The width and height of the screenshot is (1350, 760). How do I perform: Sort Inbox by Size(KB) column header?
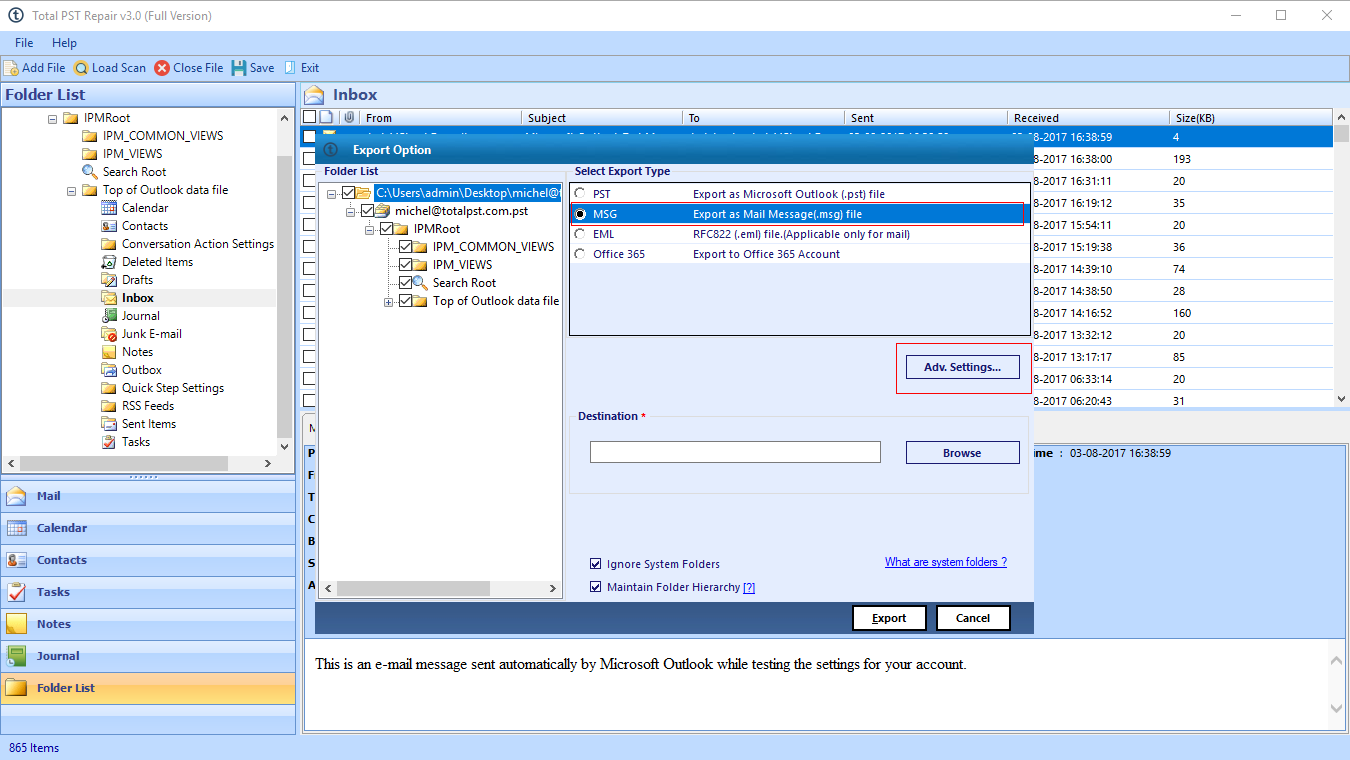pyautogui.click(x=1250, y=118)
